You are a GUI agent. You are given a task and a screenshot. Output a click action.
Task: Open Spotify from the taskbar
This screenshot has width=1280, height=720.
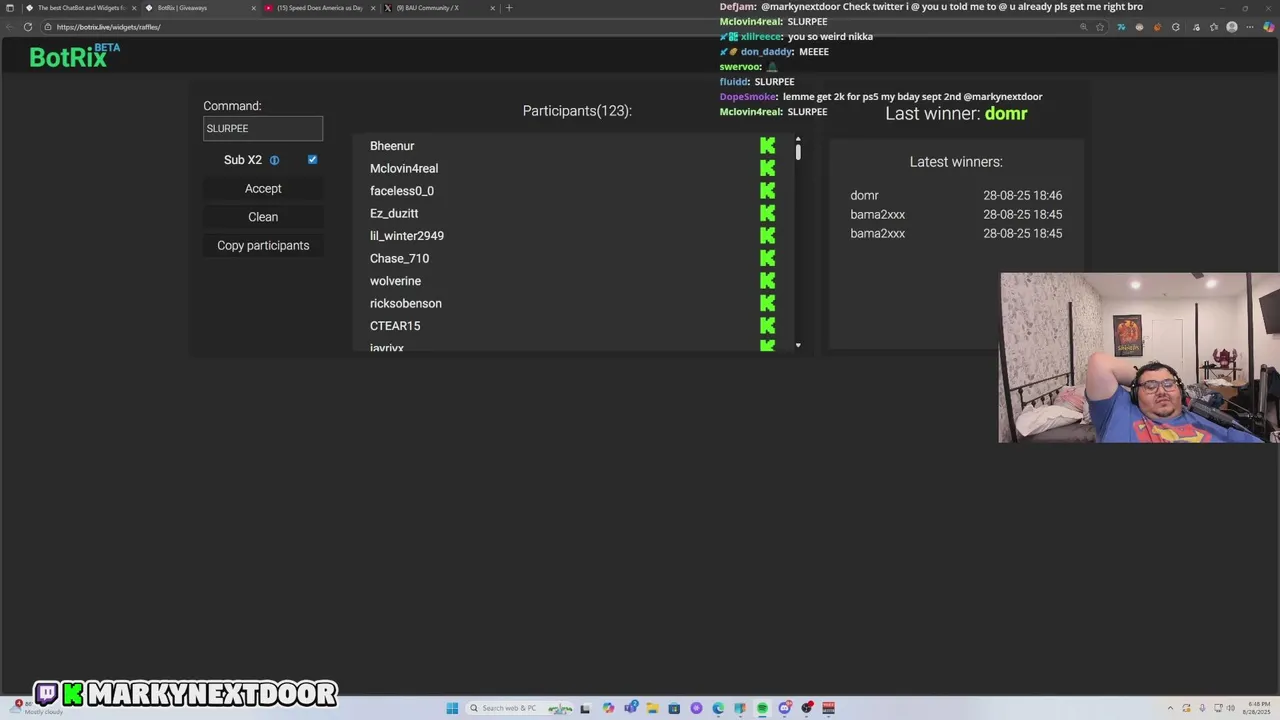click(762, 708)
